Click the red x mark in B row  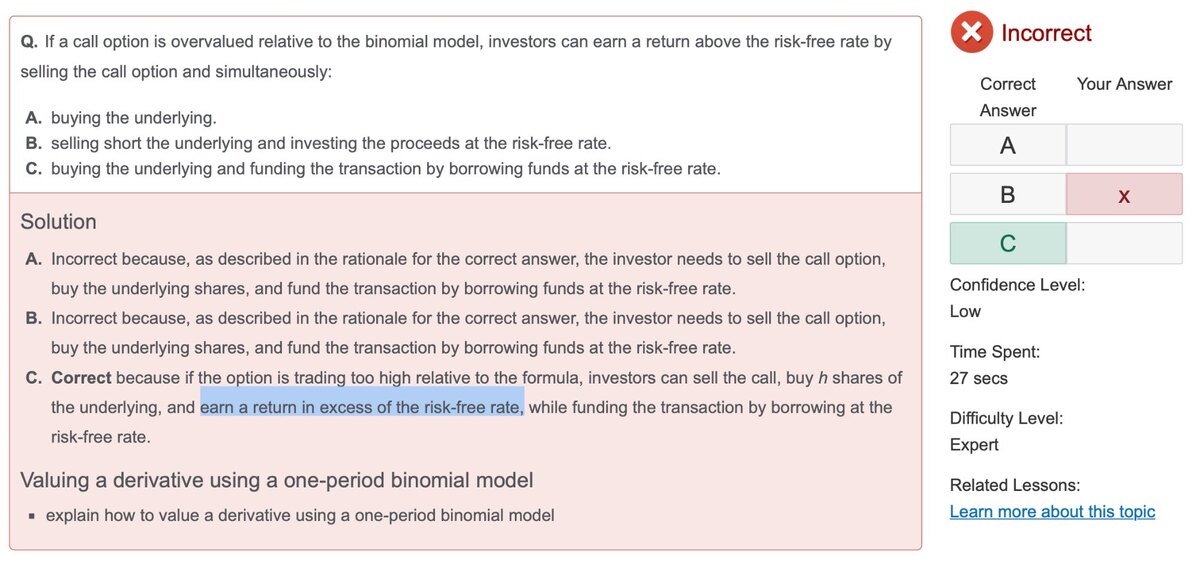1124,195
